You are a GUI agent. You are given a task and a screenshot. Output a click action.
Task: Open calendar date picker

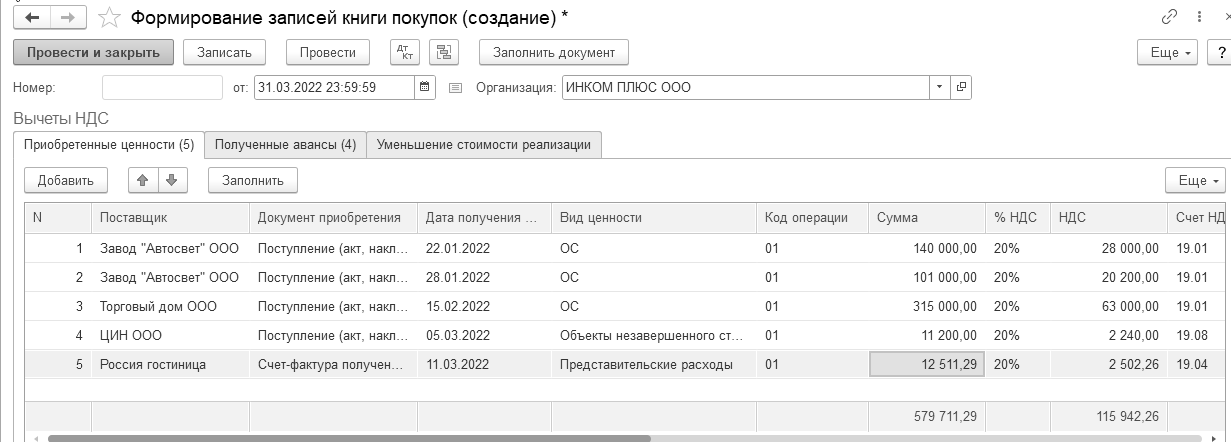[x=425, y=88]
